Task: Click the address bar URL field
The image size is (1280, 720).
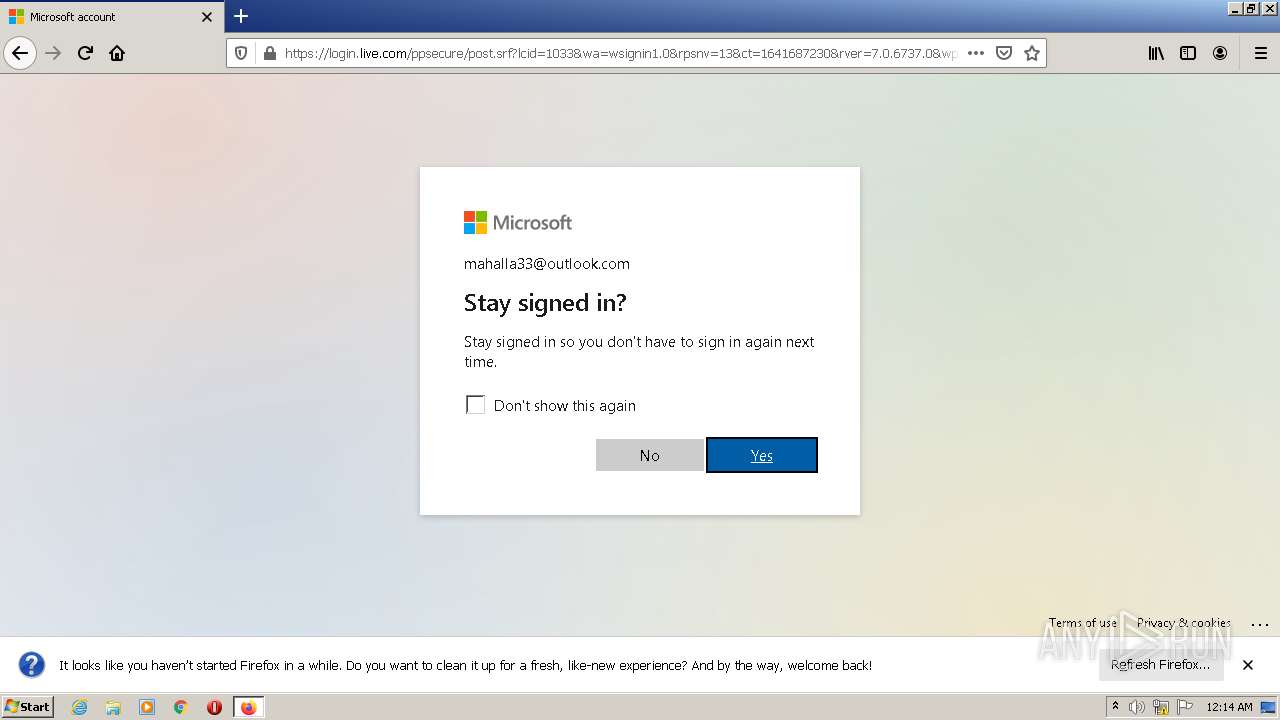Action: [x=620, y=53]
